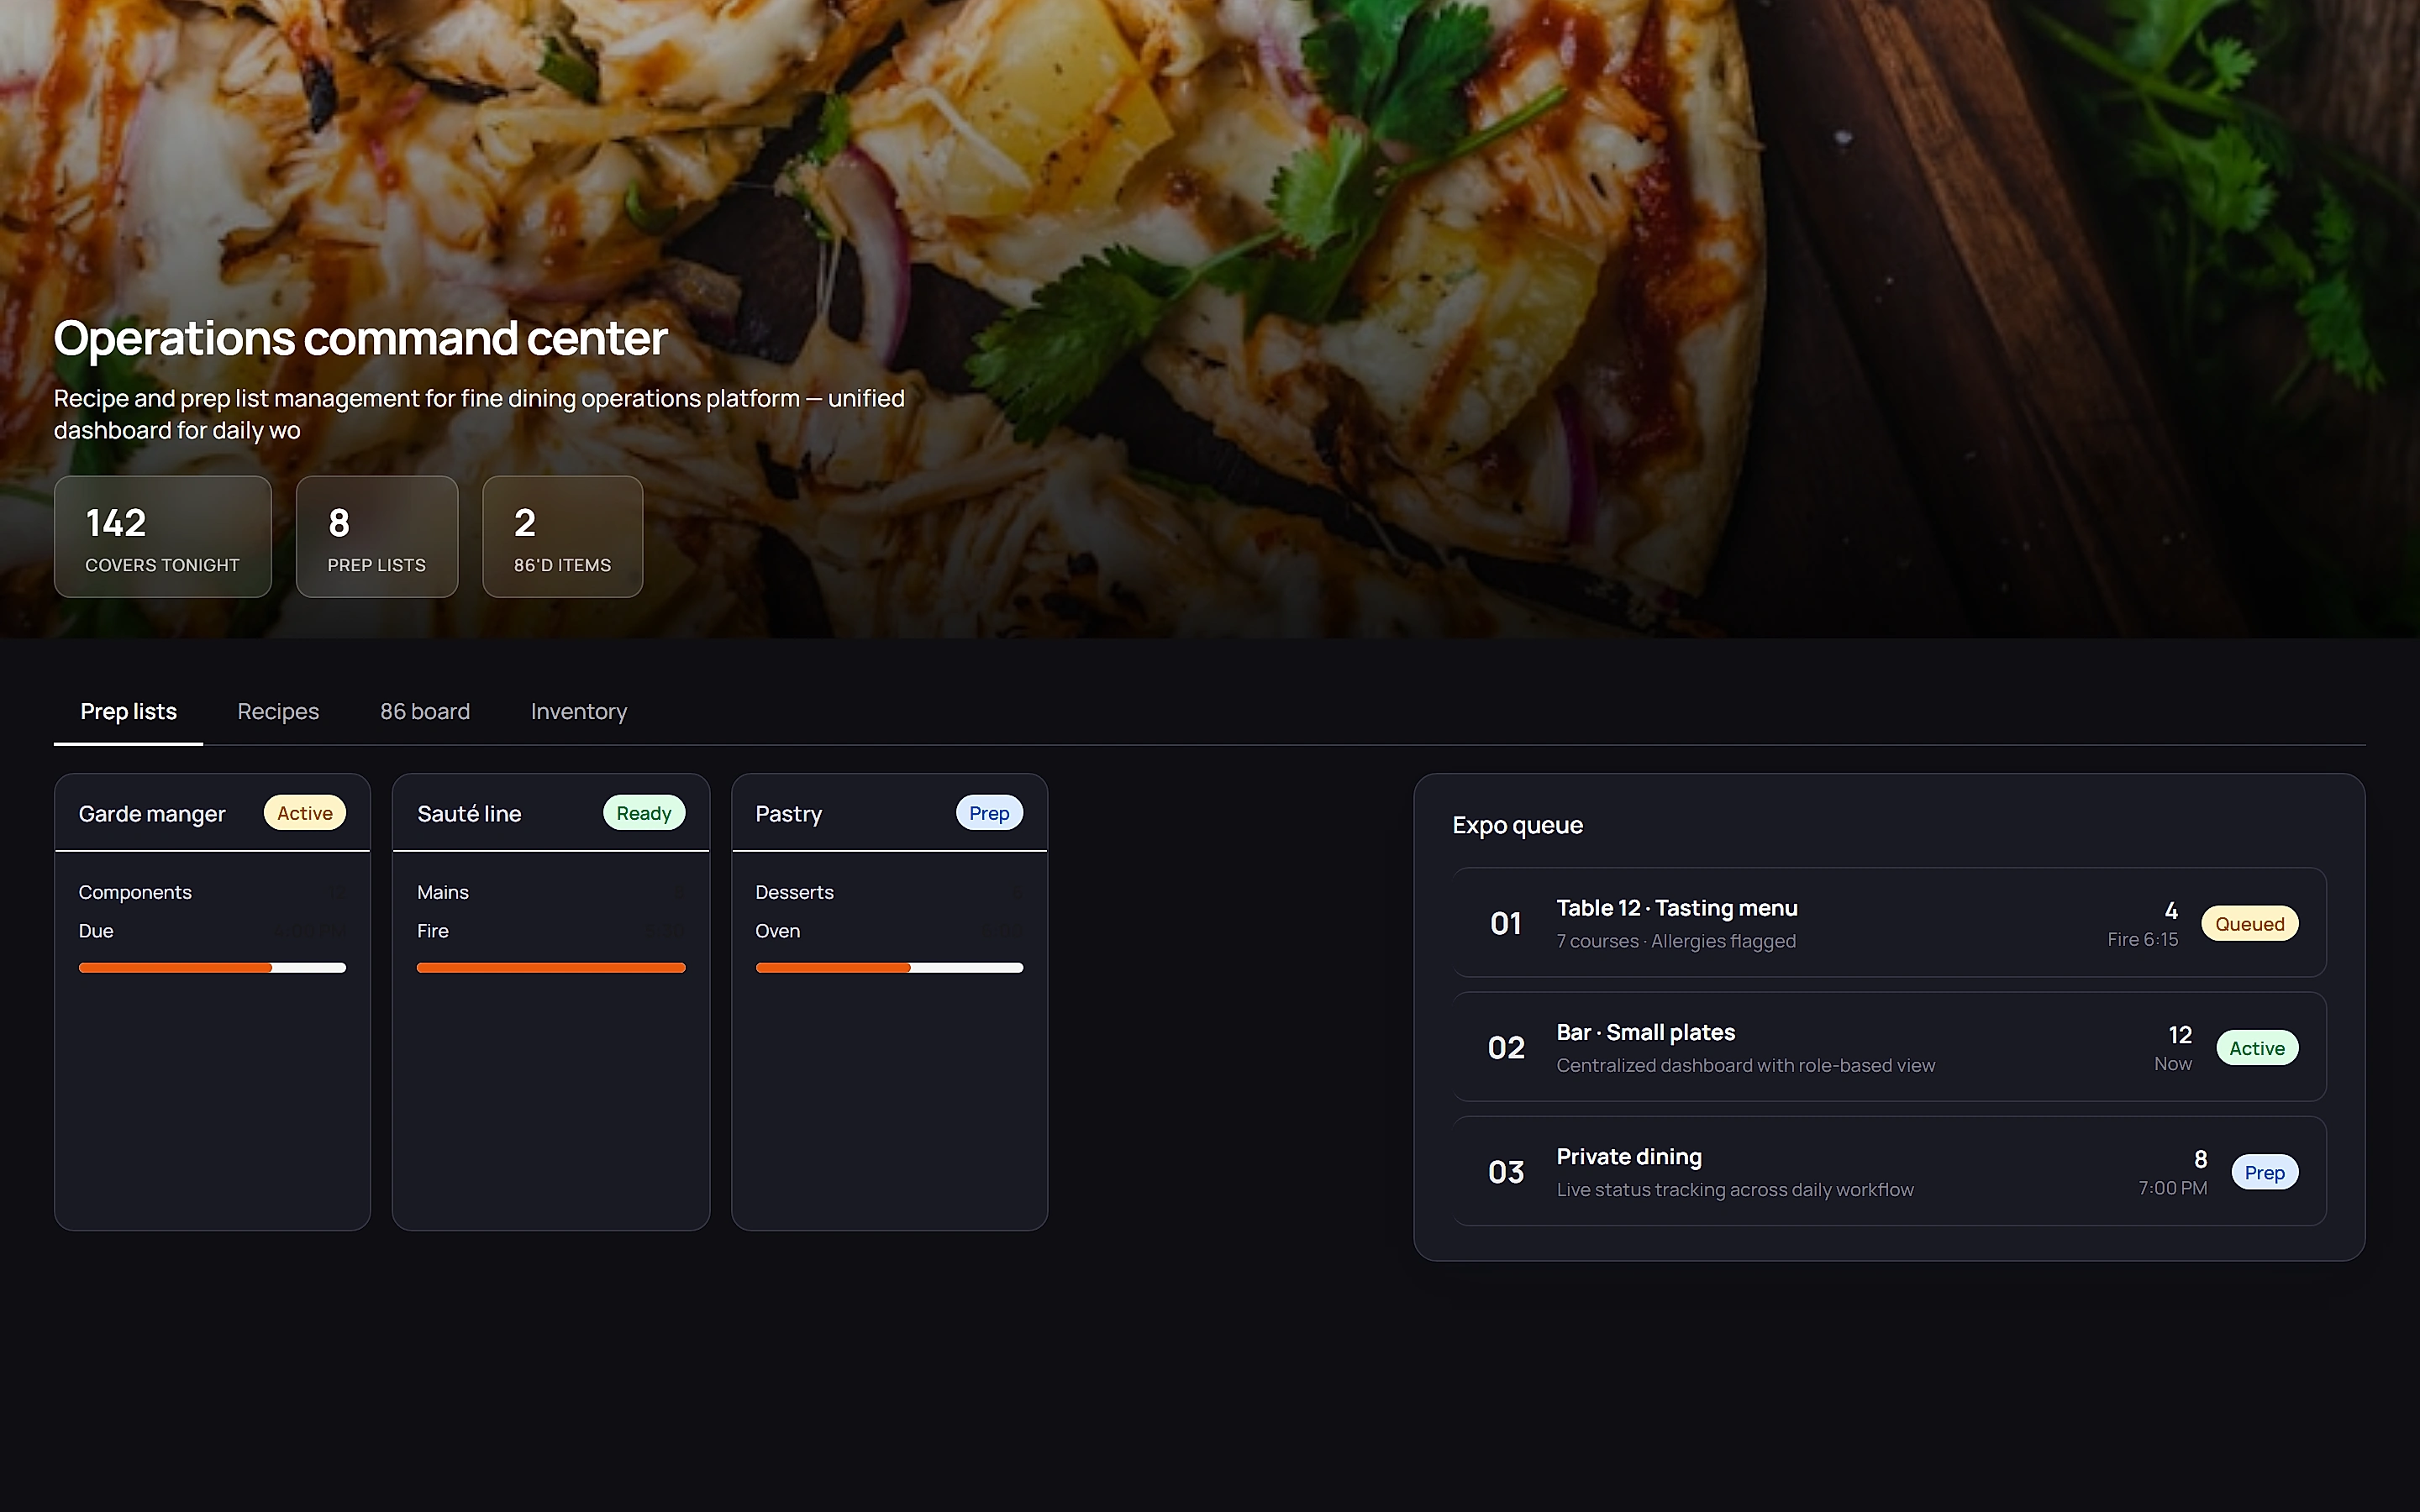Click the 'Recipe and prep list management' description
The width and height of the screenshot is (2420, 1512).
pos(479,414)
